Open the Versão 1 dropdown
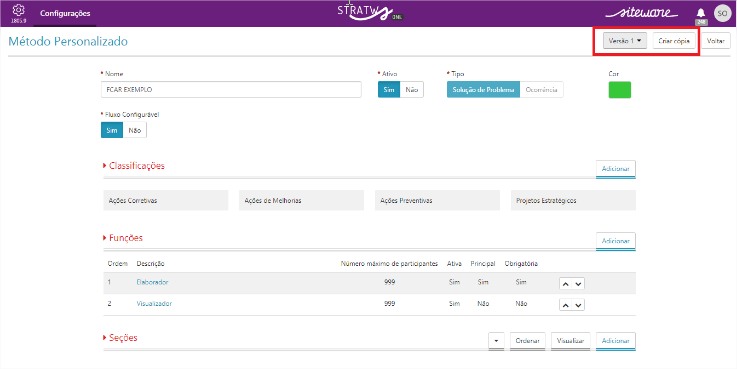737x369 pixels. point(625,41)
